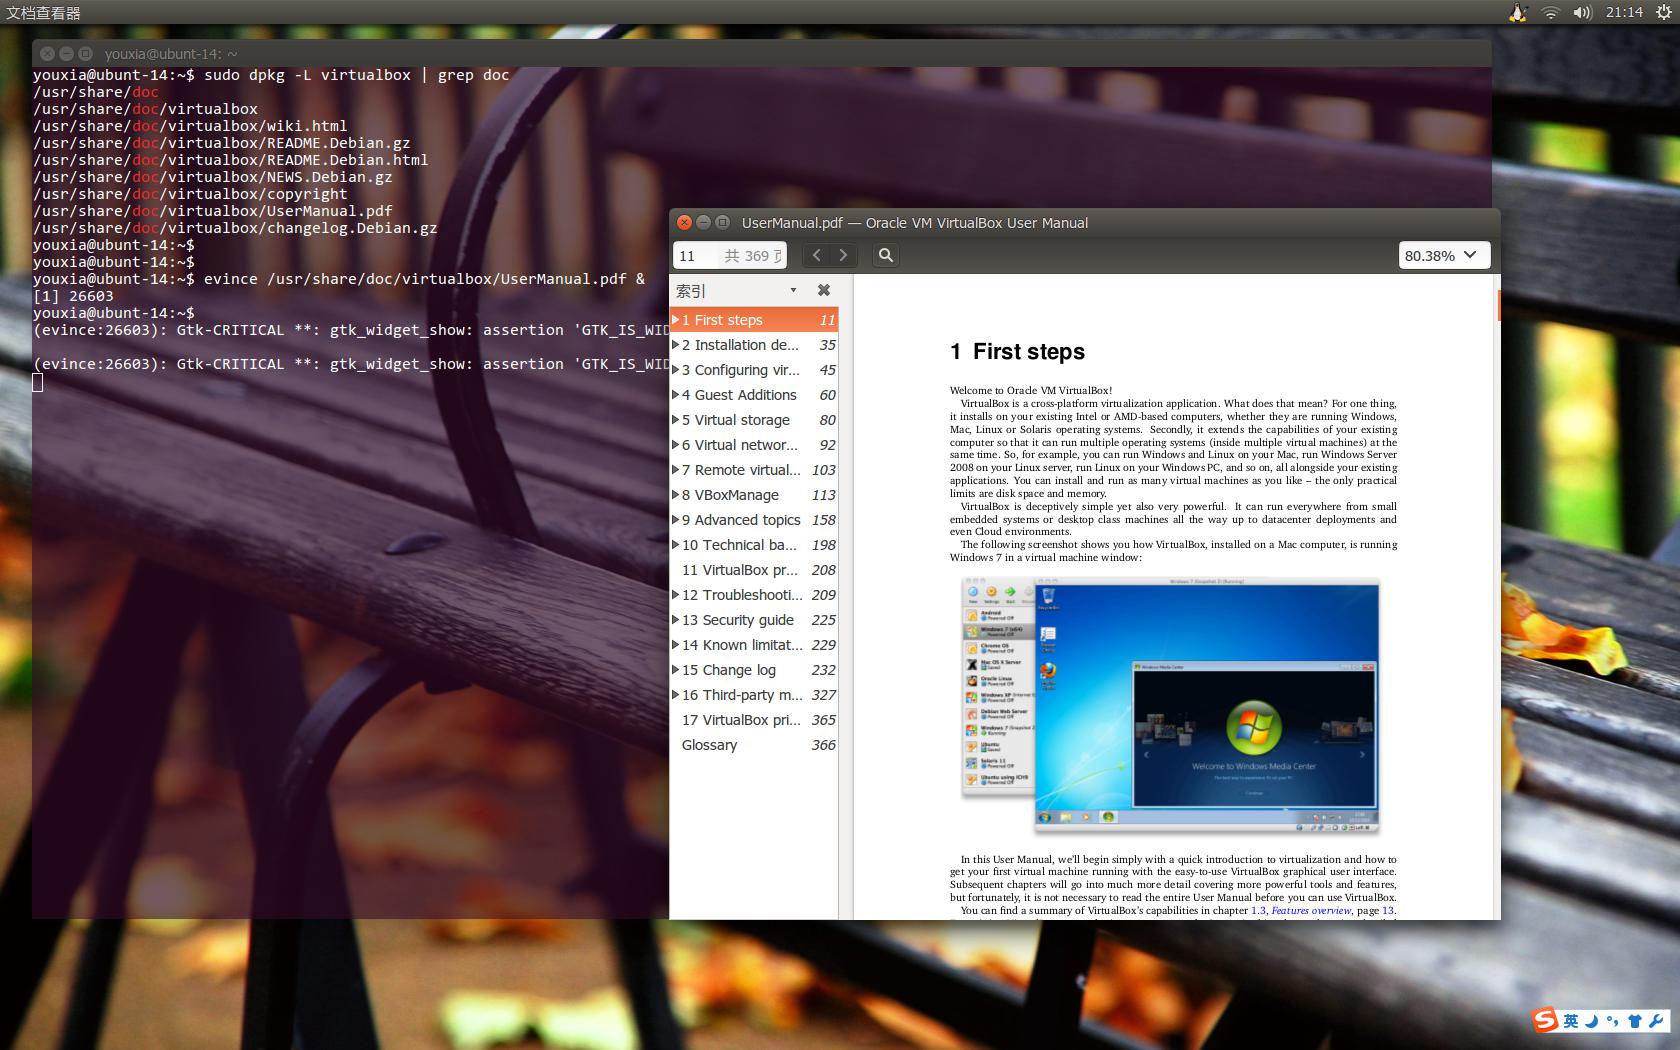Open the 文档查看器 menu in the top bar
The height and width of the screenshot is (1050, 1680).
click(x=40, y=13)
